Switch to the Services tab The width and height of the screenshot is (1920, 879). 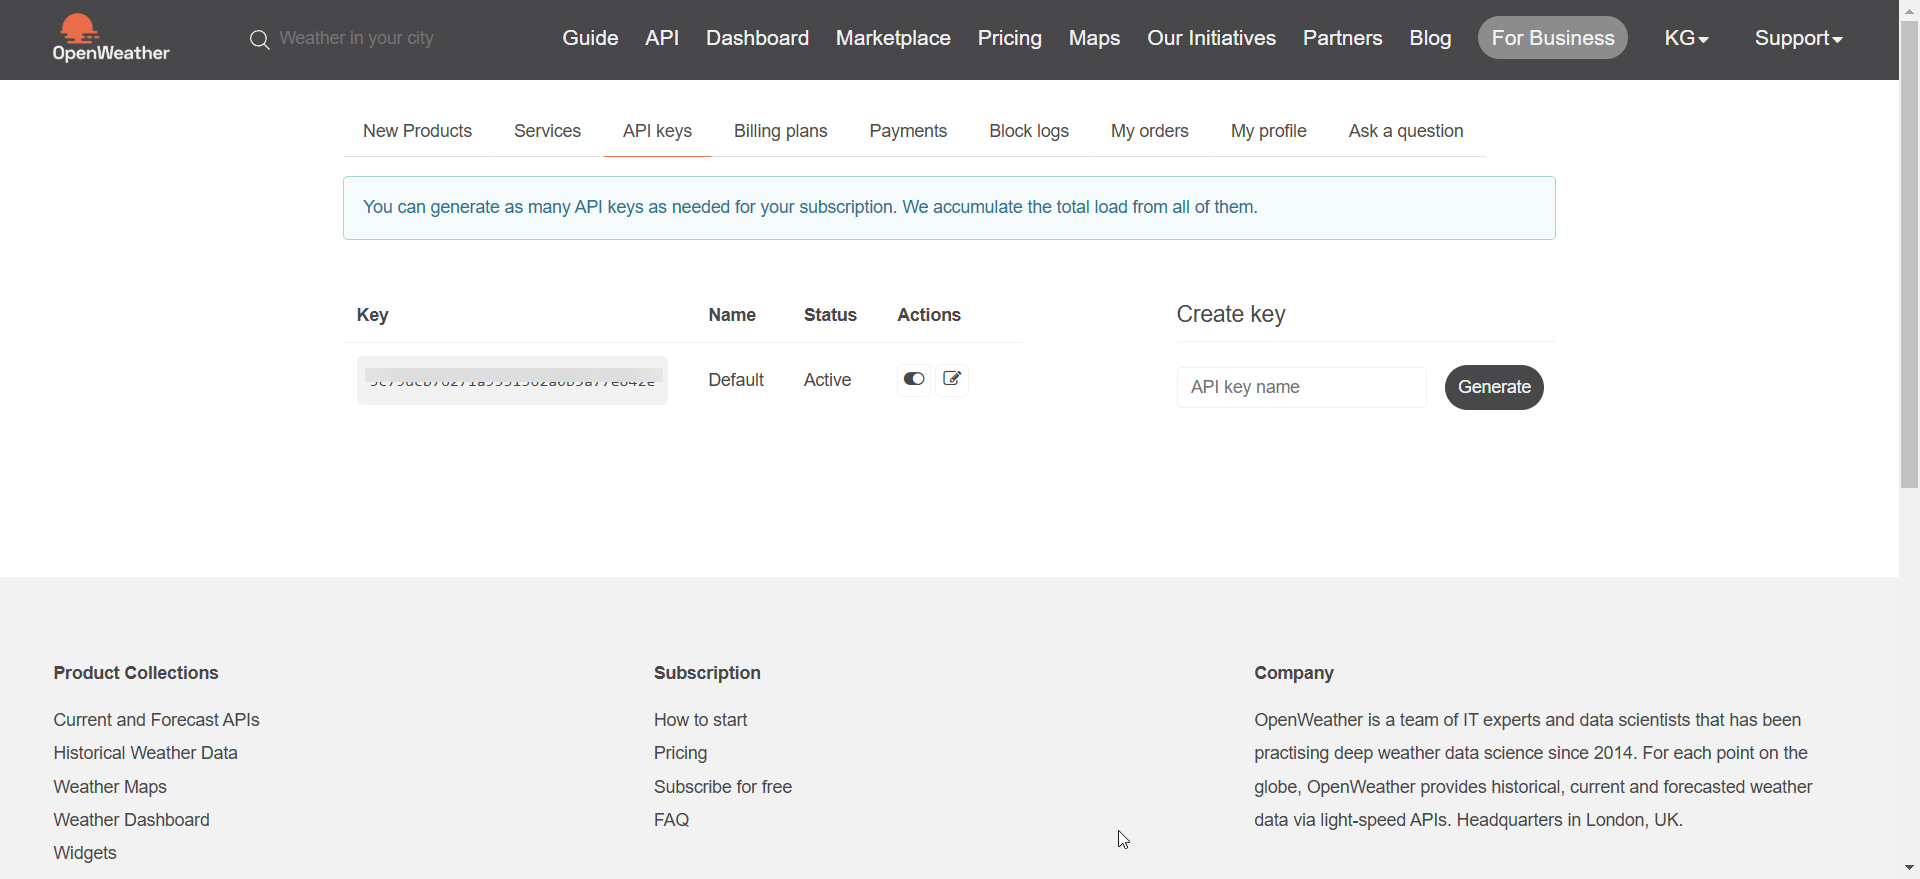click(x=547, y=131)
